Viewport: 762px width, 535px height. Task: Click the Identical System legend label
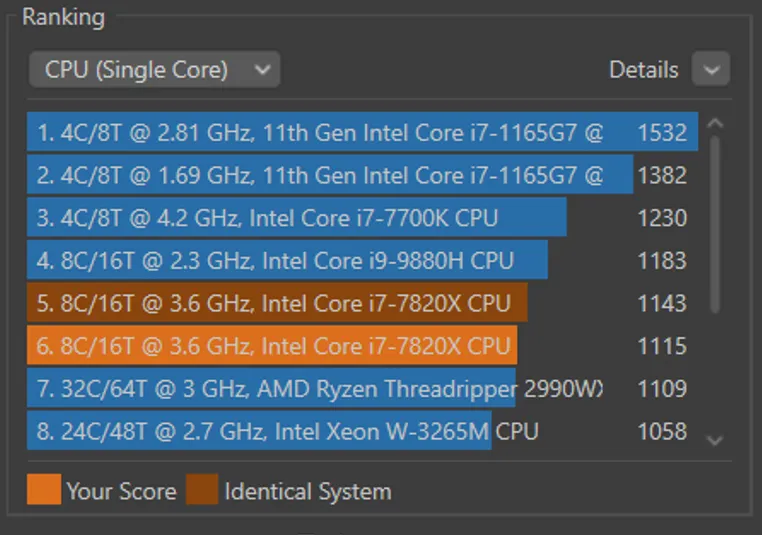(308, 492)
